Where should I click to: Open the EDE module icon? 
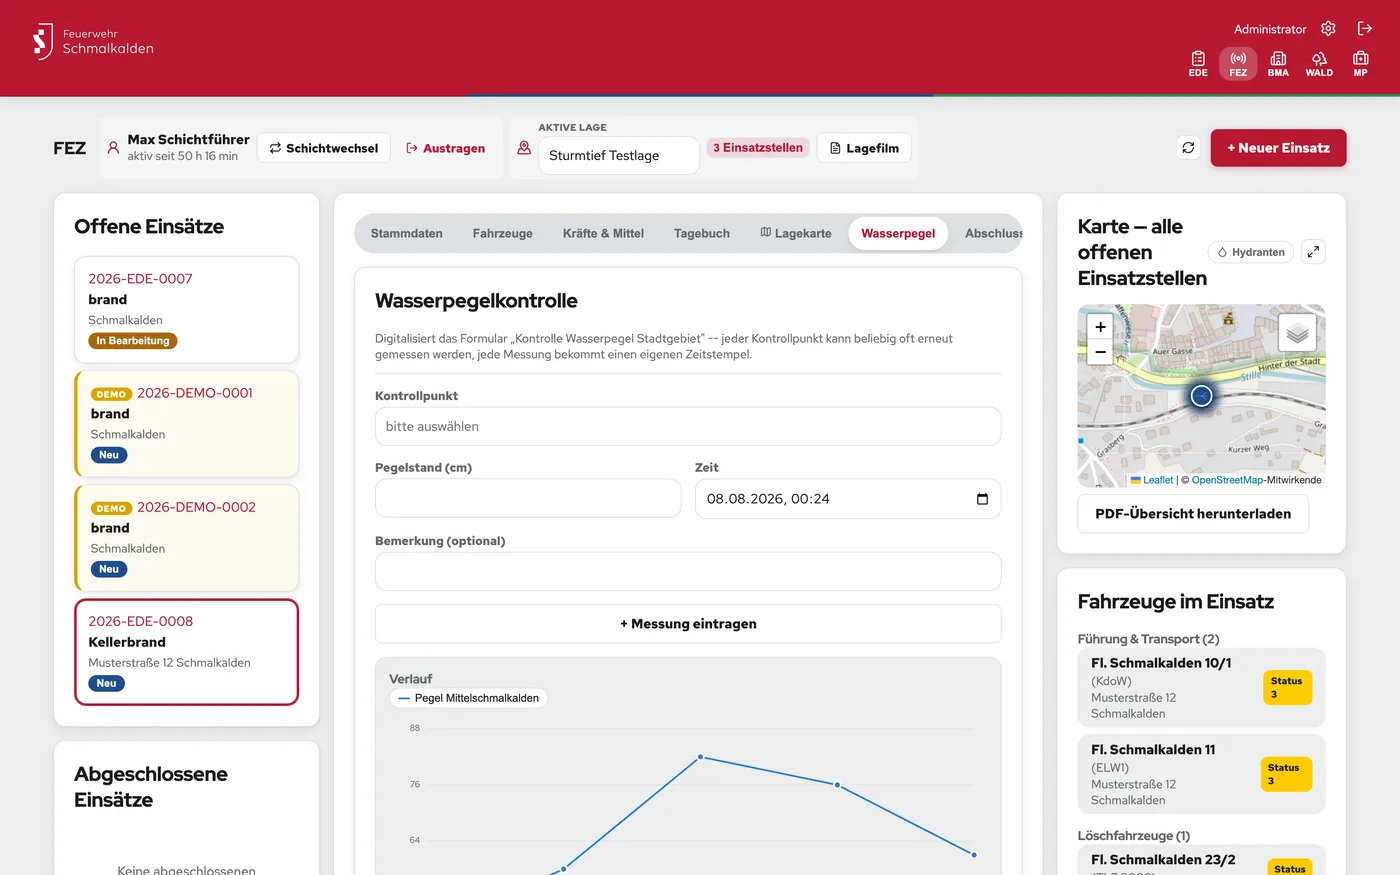[1198, 63]
